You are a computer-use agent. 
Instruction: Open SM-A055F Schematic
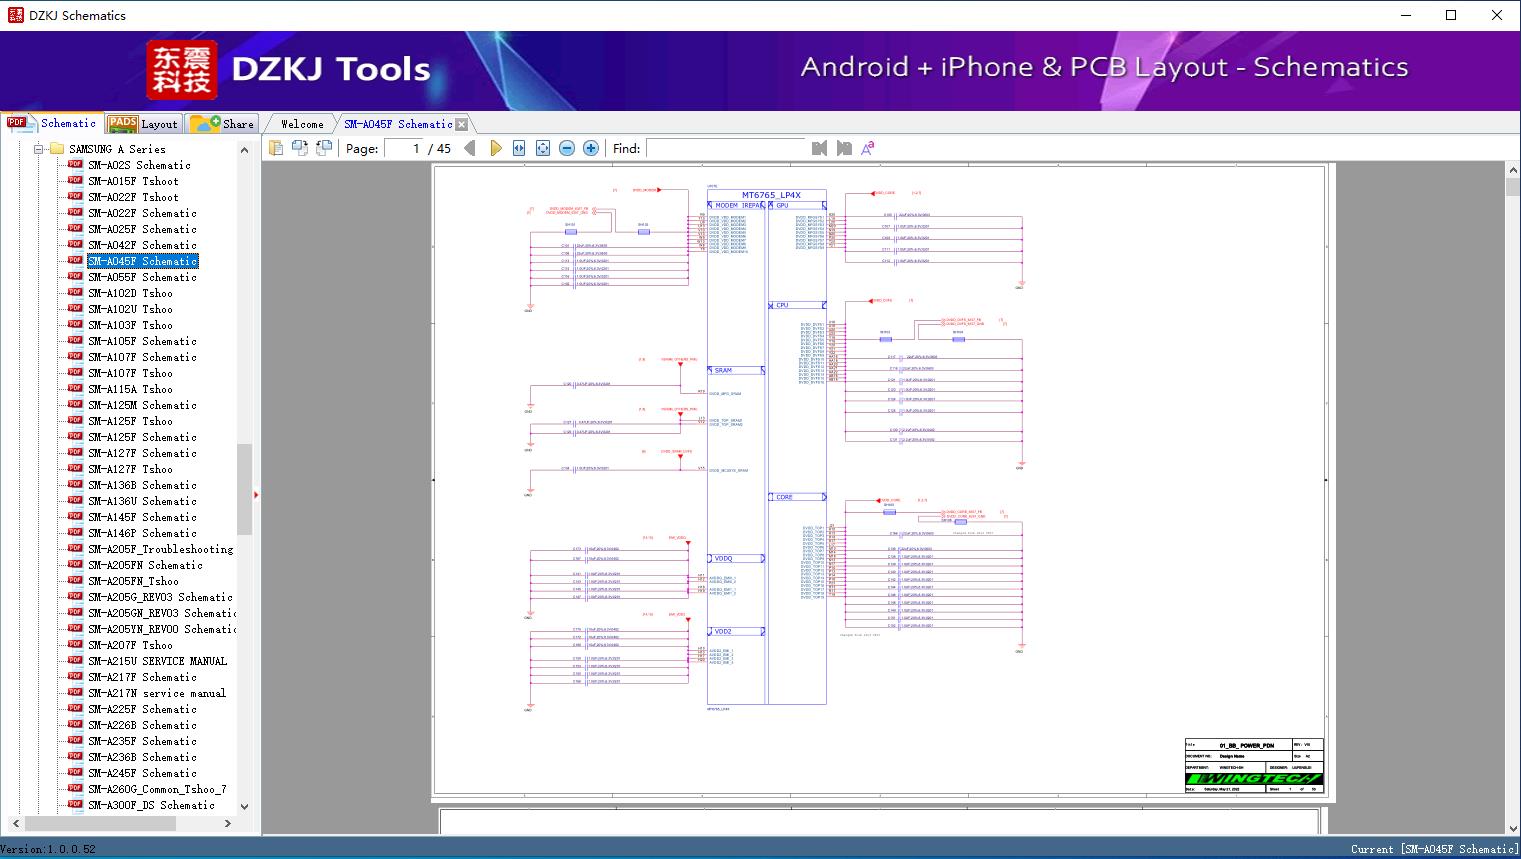pos(142,277)
